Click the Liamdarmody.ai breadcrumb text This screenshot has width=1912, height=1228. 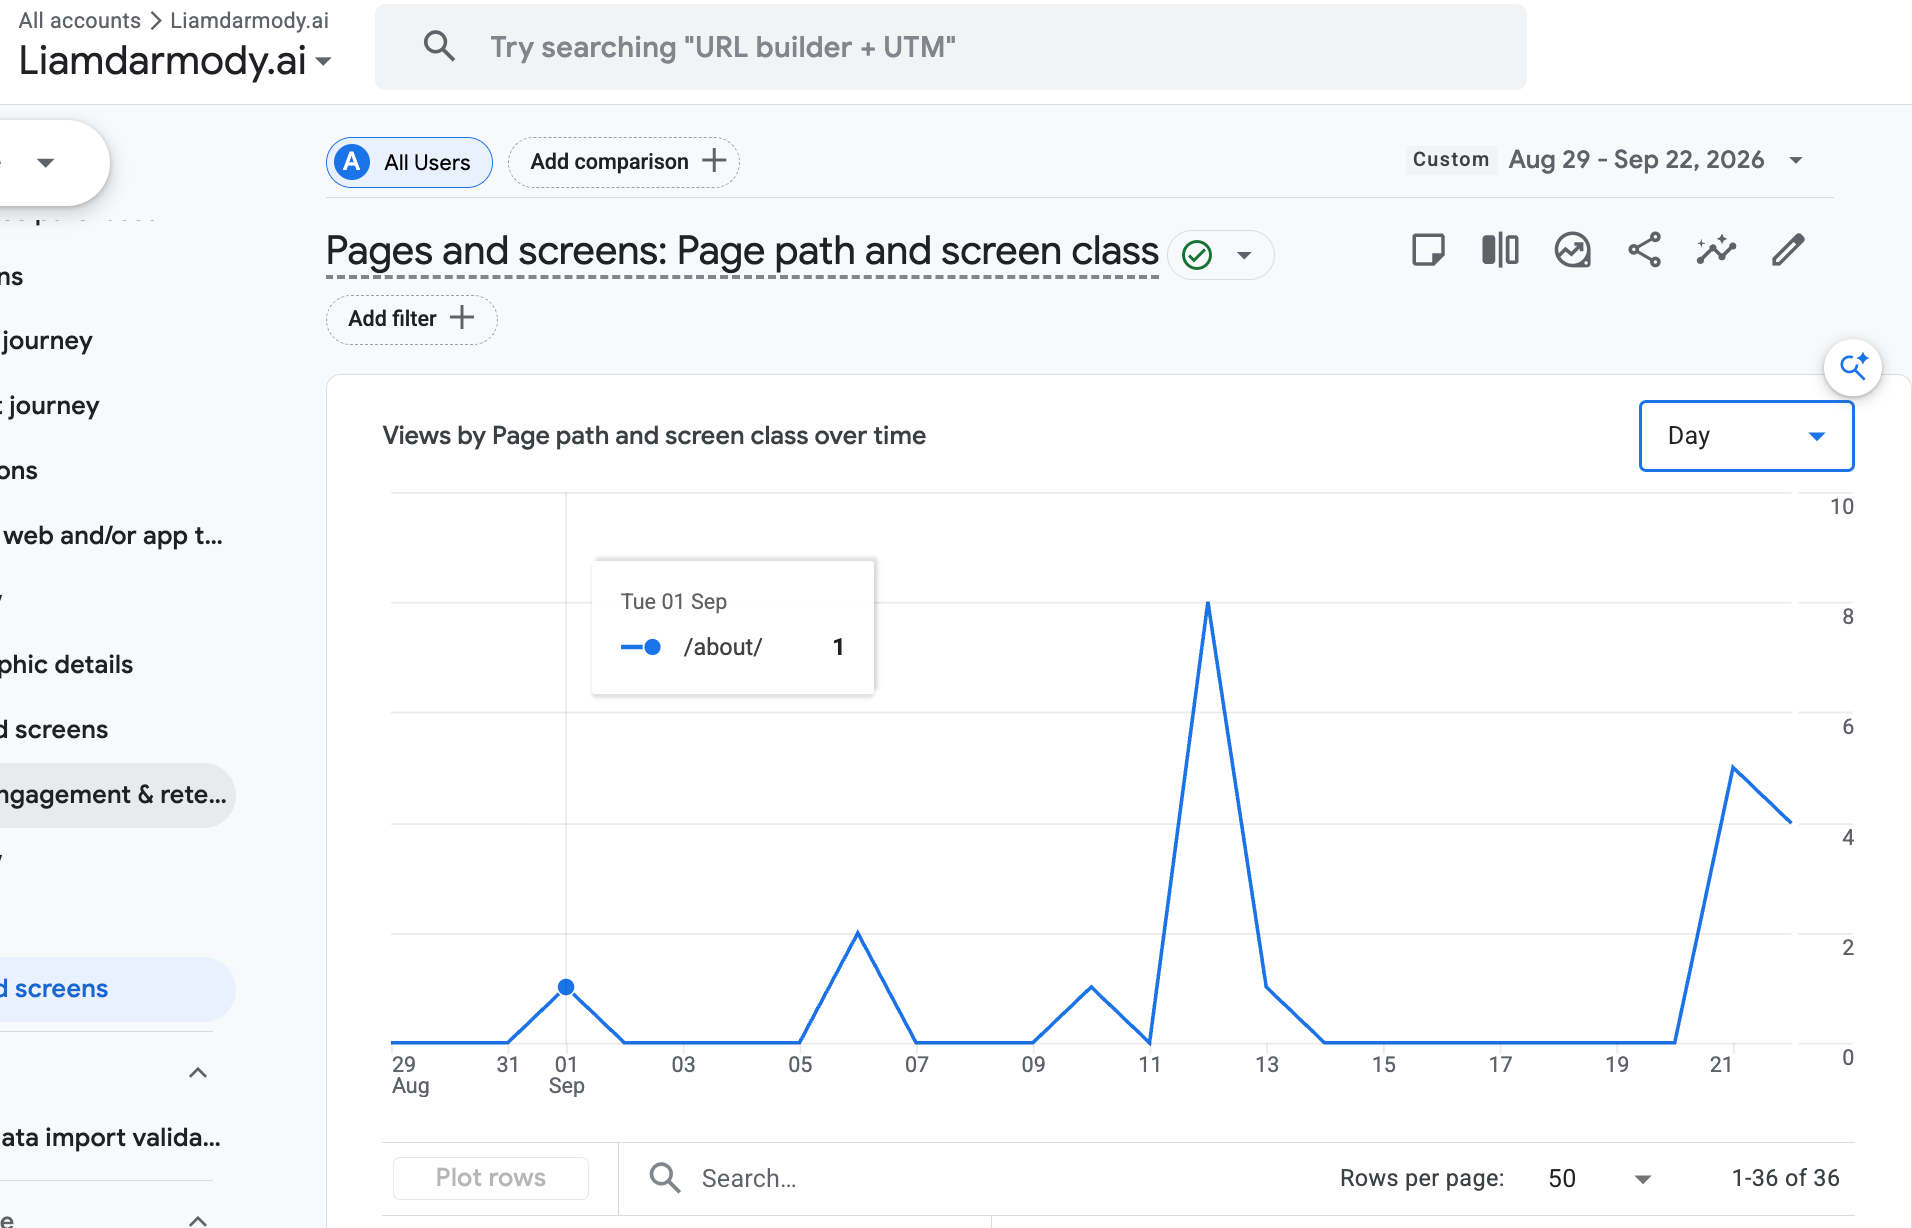point(249,20)
